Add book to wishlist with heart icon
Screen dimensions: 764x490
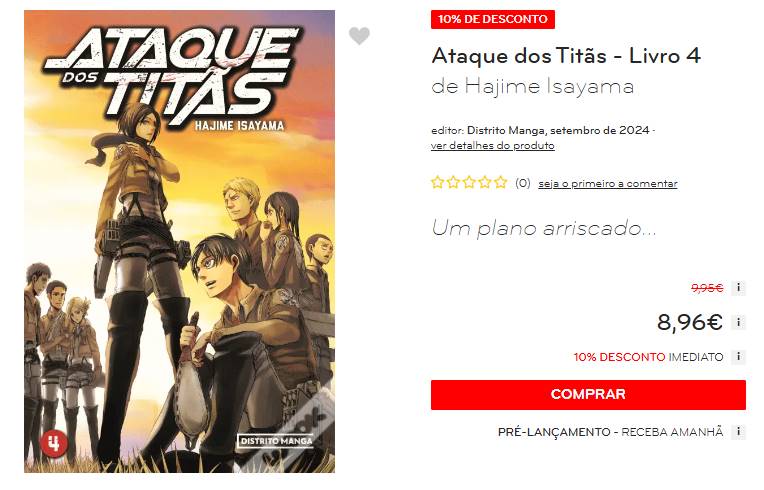coord(359,36)
